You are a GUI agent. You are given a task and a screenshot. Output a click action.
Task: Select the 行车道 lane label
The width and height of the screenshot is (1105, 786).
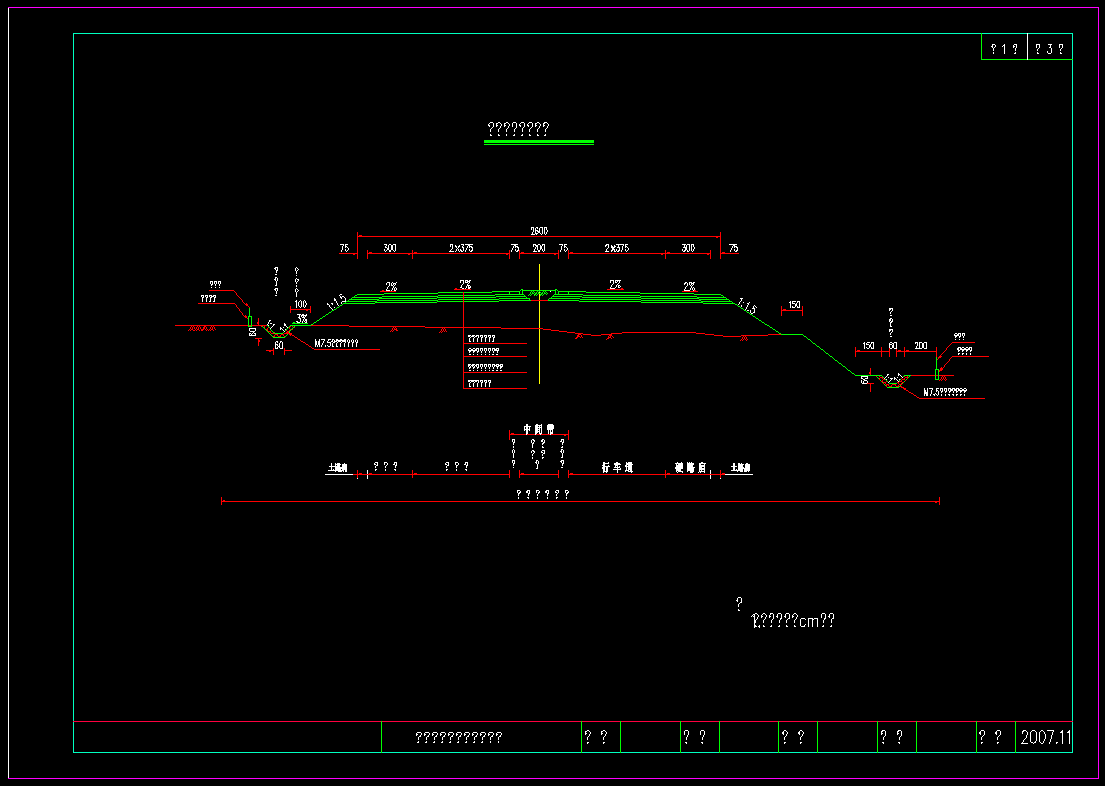617,467
